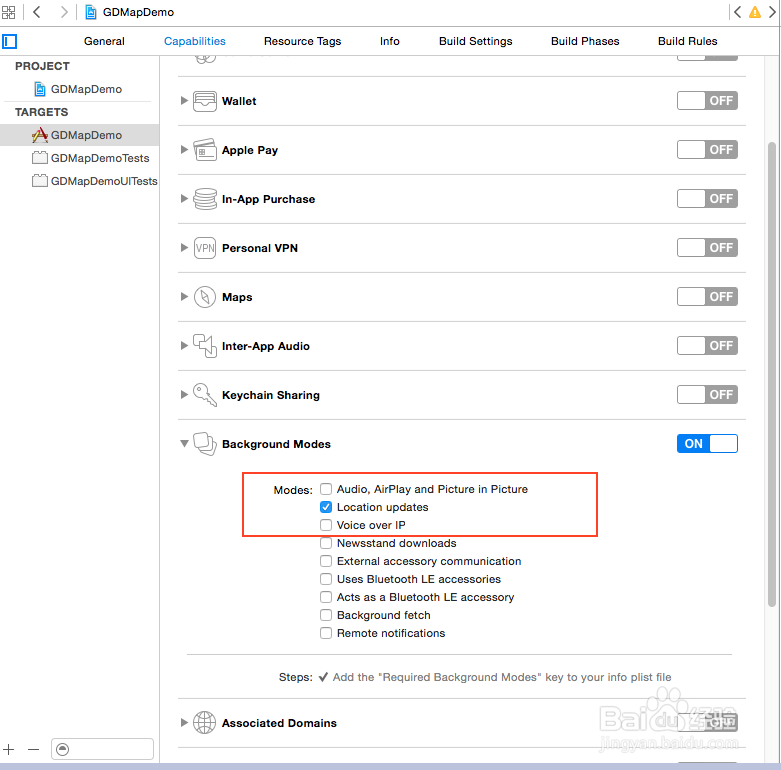Collapse the Background Modes section
781x770 pixels.
[x=184, y=443]
